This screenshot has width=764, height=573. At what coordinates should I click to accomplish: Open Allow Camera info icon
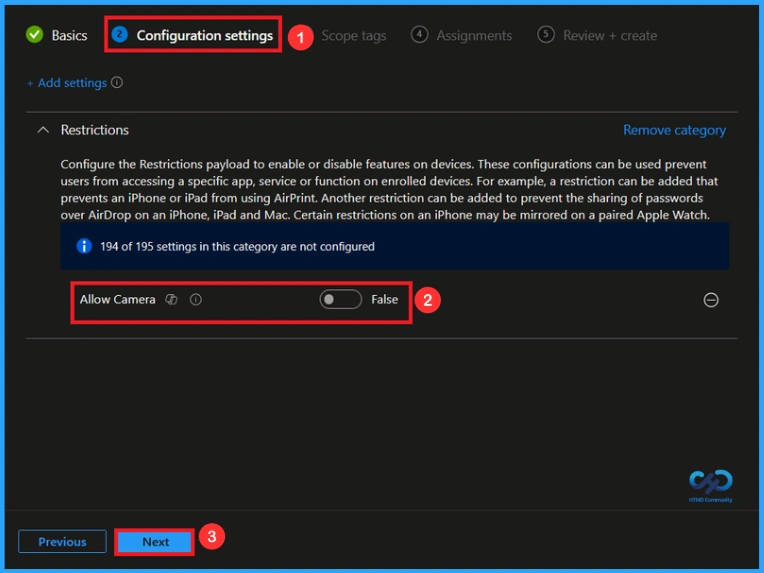(196, 299)
